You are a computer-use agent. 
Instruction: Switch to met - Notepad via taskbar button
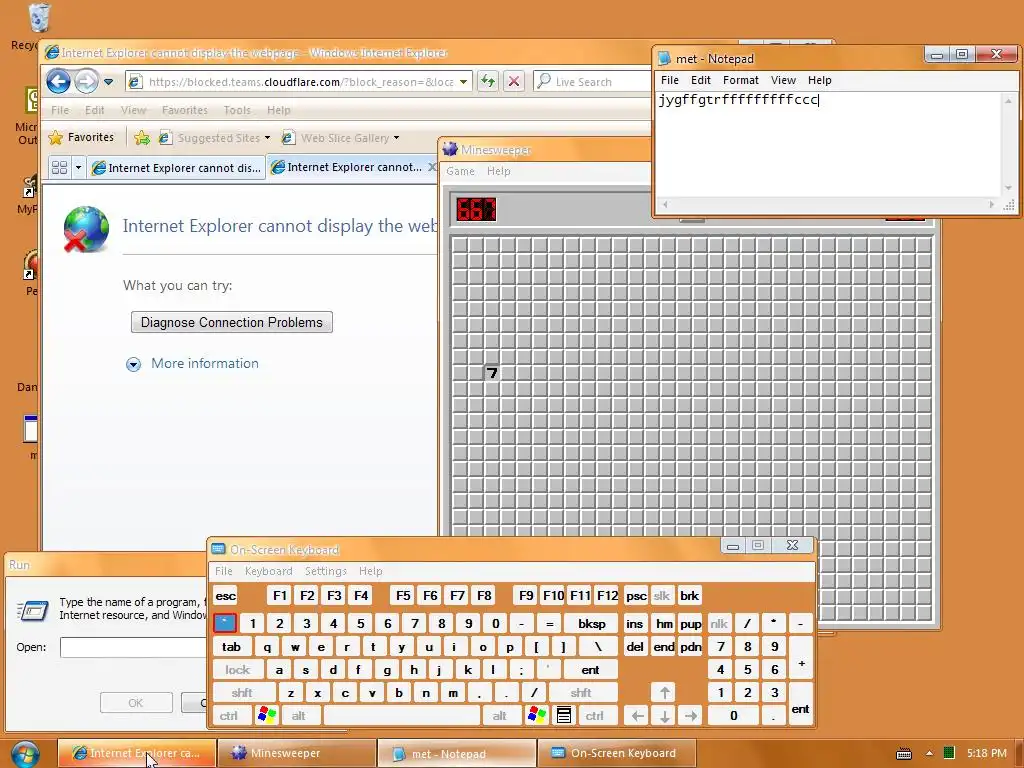(x=456, y=753)
